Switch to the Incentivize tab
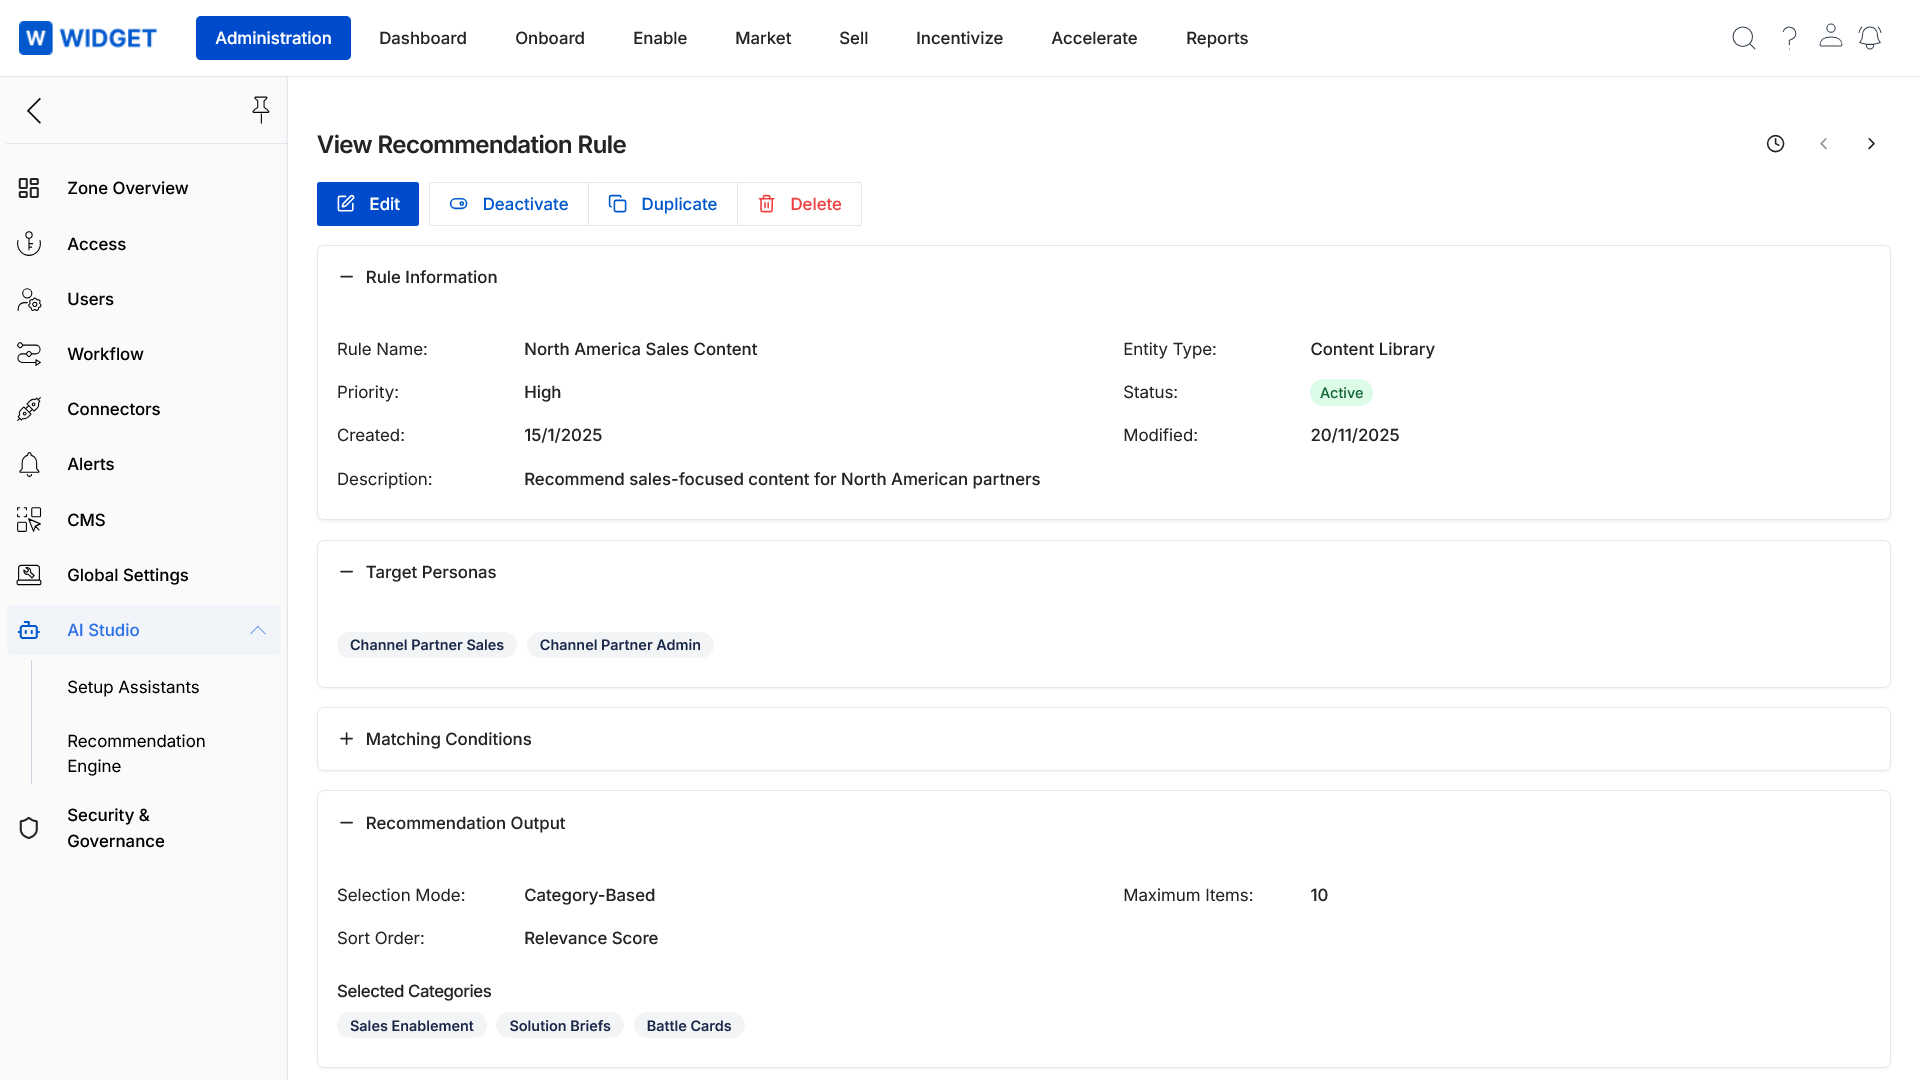1920x1080 pixels. point(959,38)
